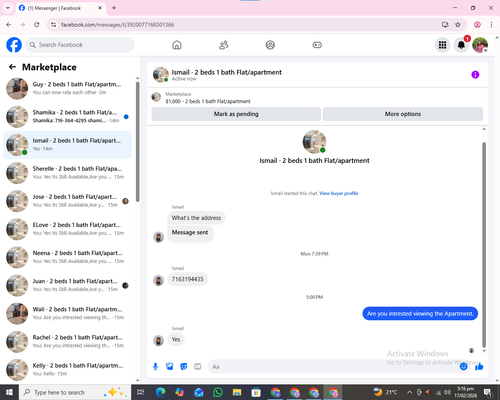Open the Chrome profile icon
Image resolution: width=500 pixels, height=400 pixels.
click(477, 25)
